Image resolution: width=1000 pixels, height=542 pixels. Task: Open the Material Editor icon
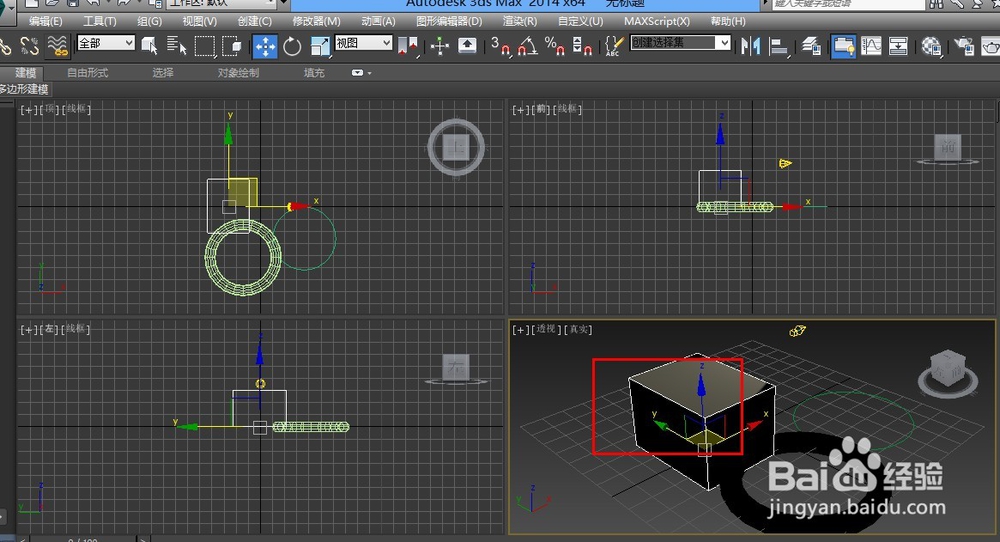[x=931, y=46]
